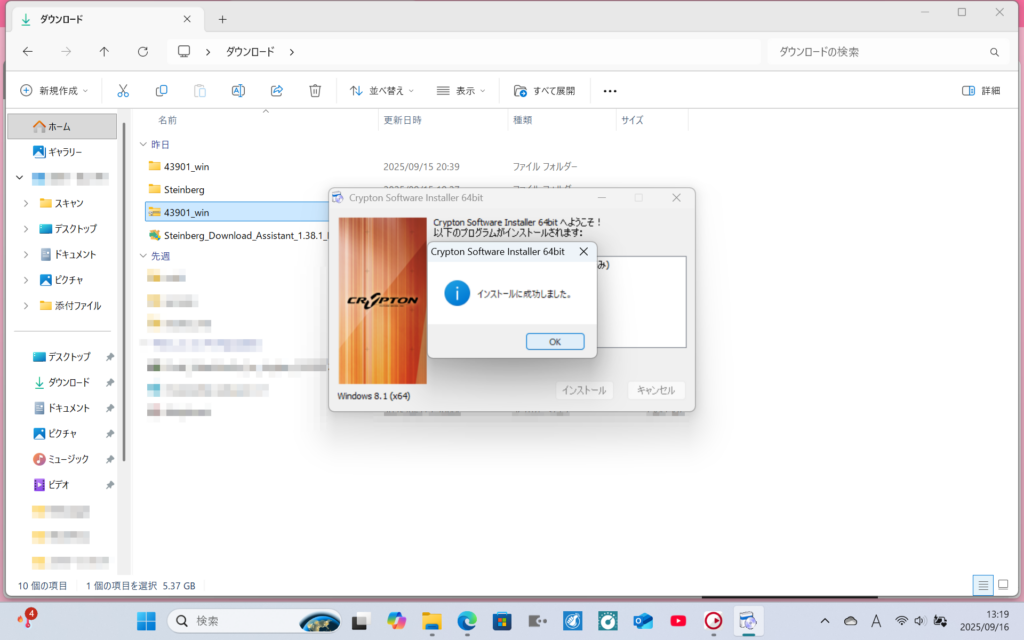Screen dimensions: 1024x640
Task: Click the Share icon in Explorer toolbar
Action: pyautogui.click(x=277, y=90)
